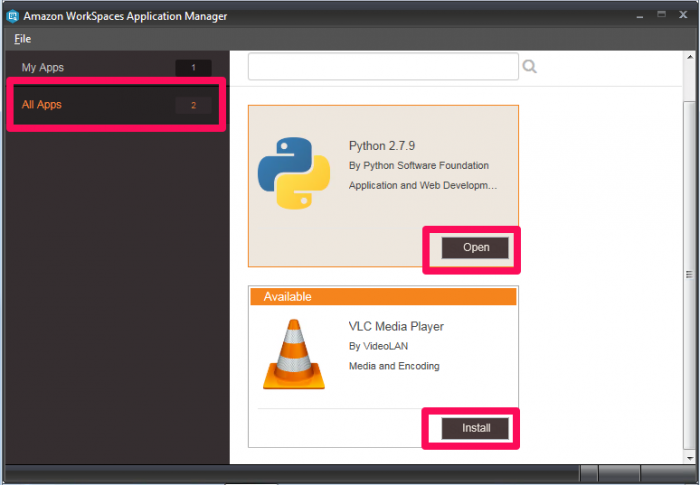The image size is (700, 485).
Task: Click the All Apps count badge
Action: [193, 105]
